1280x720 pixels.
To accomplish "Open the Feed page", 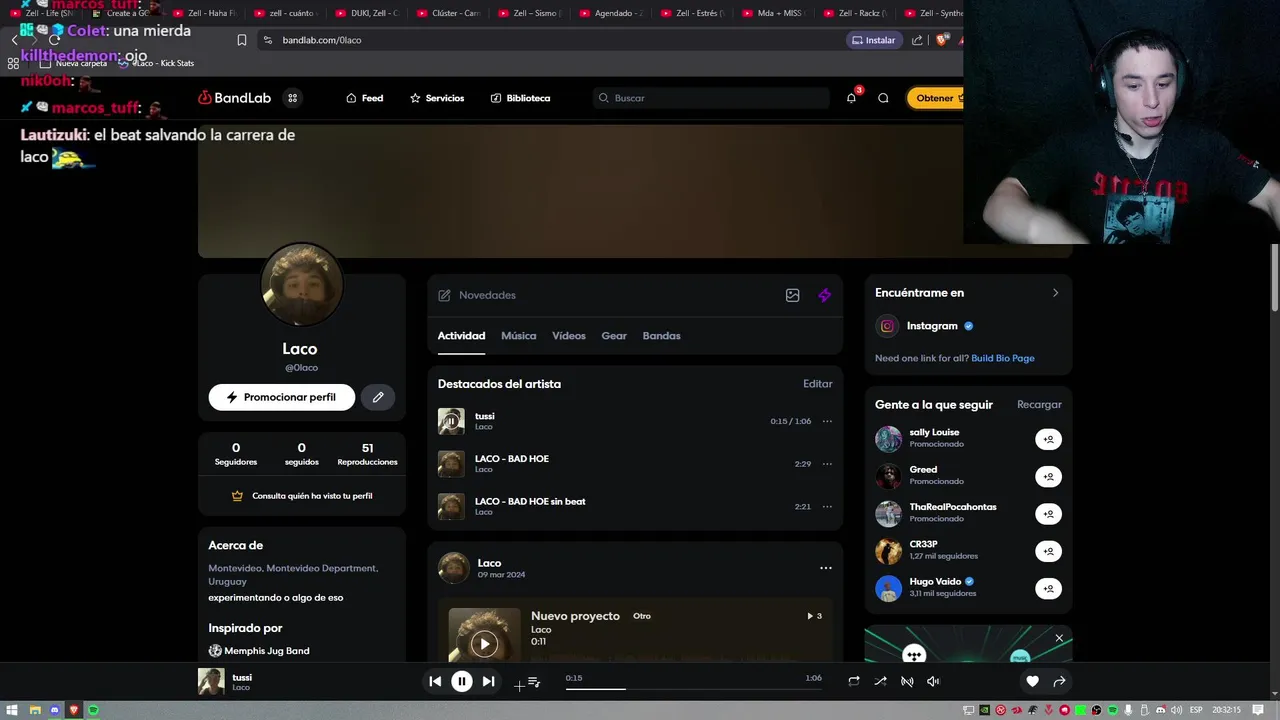I will point(364,98).
